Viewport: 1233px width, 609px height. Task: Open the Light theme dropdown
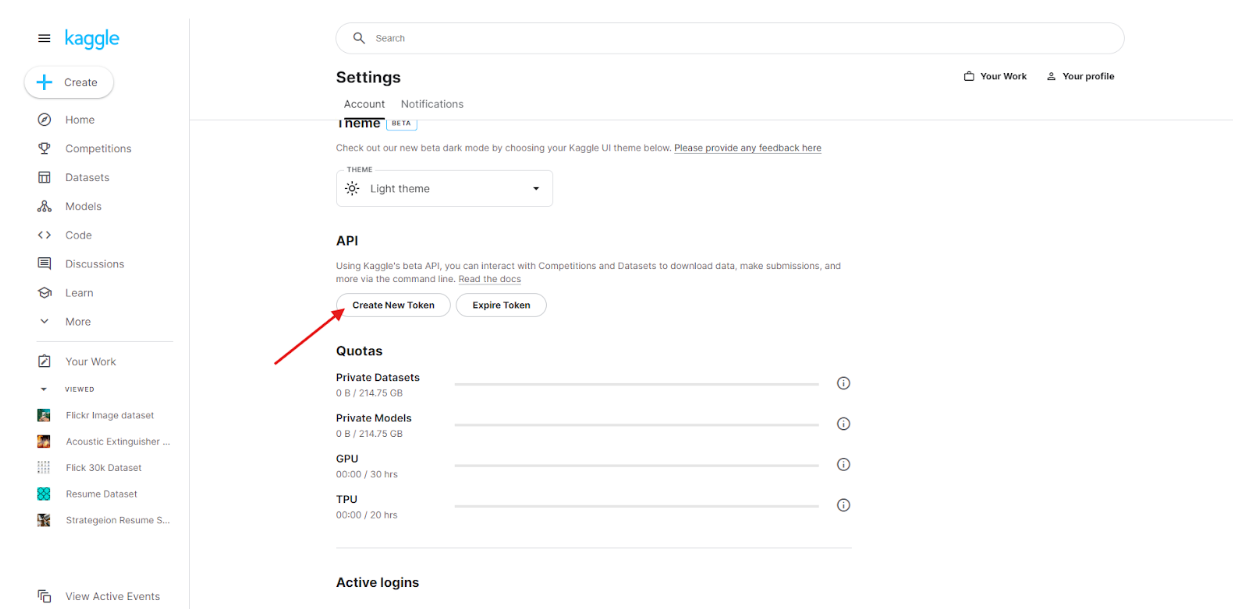(444, 189)
